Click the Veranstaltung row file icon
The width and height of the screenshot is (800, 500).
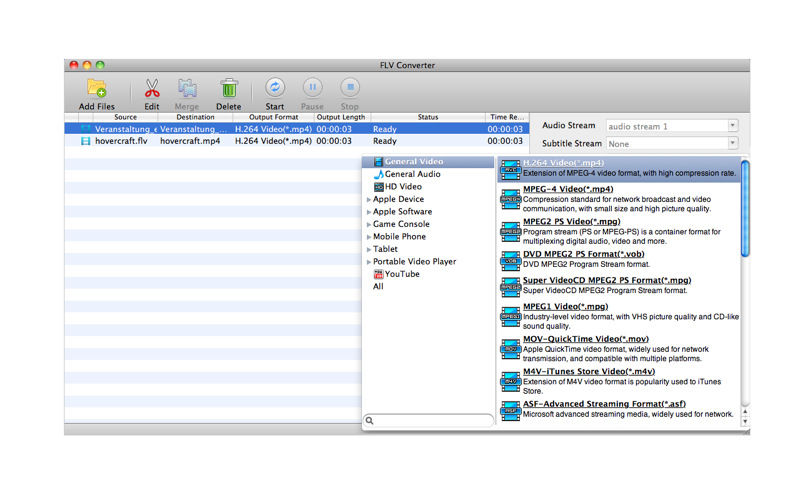point(86,129)
